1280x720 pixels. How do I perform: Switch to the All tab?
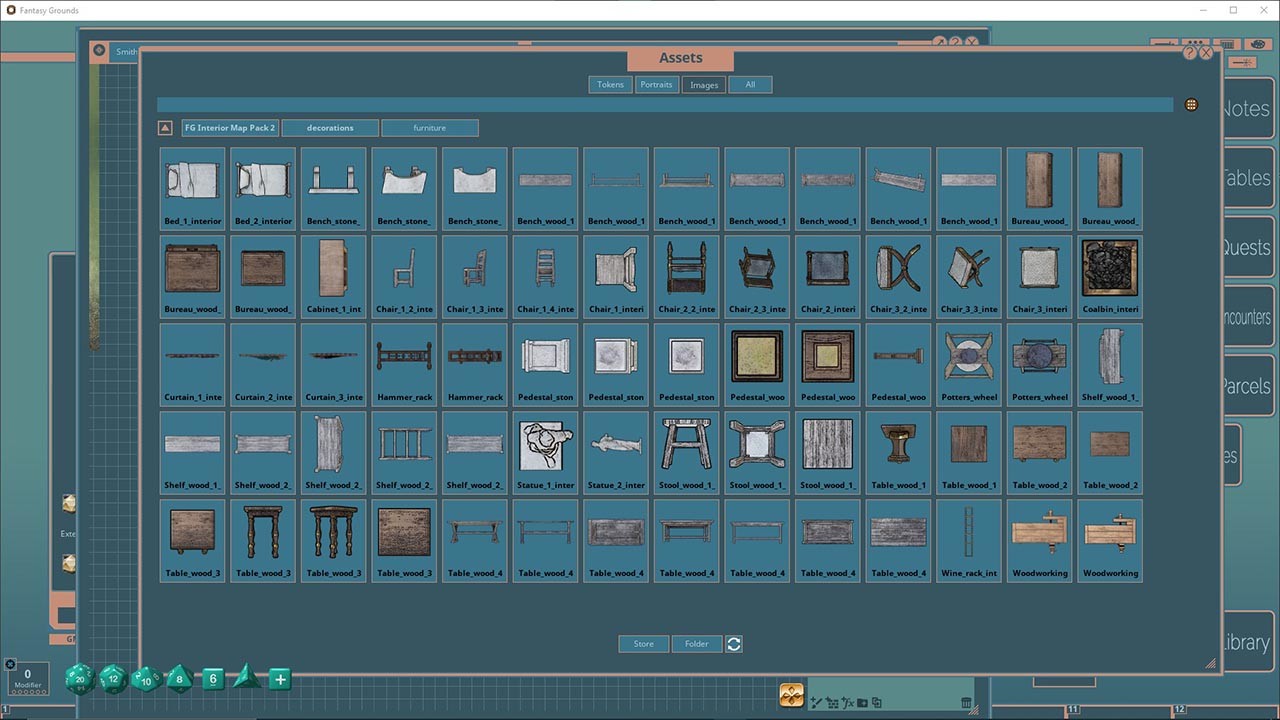point(750,84)
